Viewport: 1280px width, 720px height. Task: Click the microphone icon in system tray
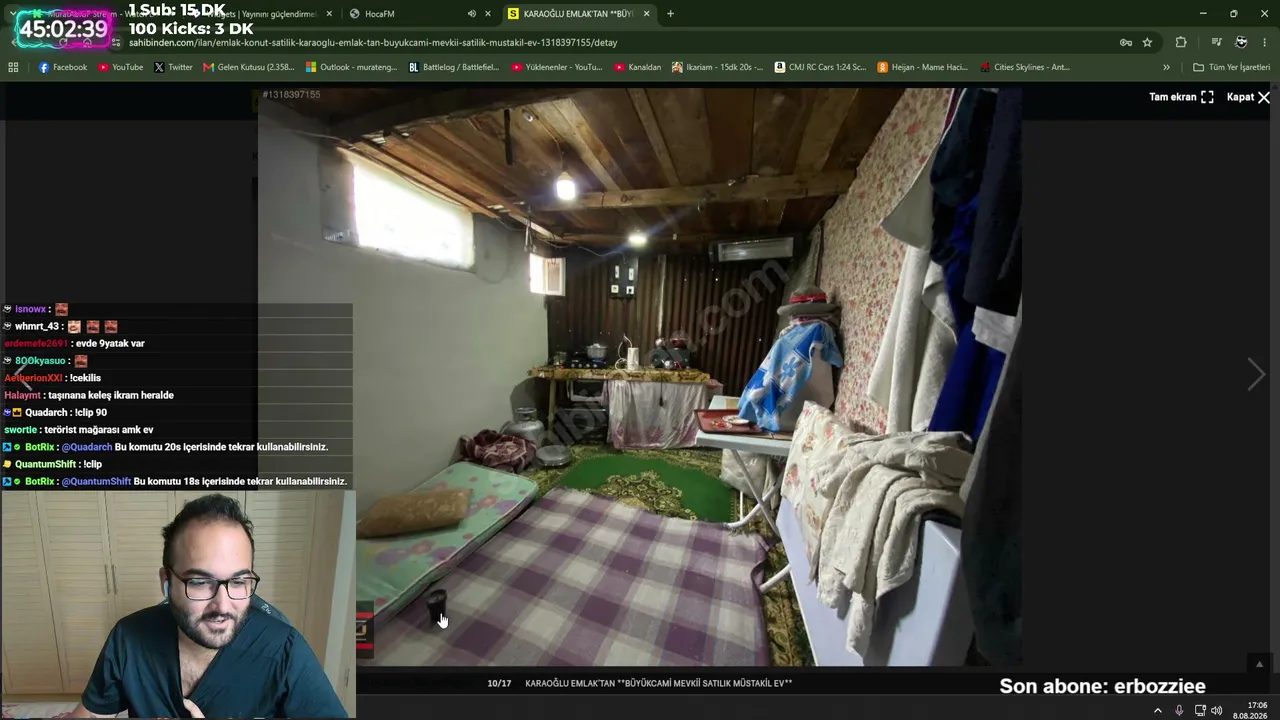pos(1179,710)
